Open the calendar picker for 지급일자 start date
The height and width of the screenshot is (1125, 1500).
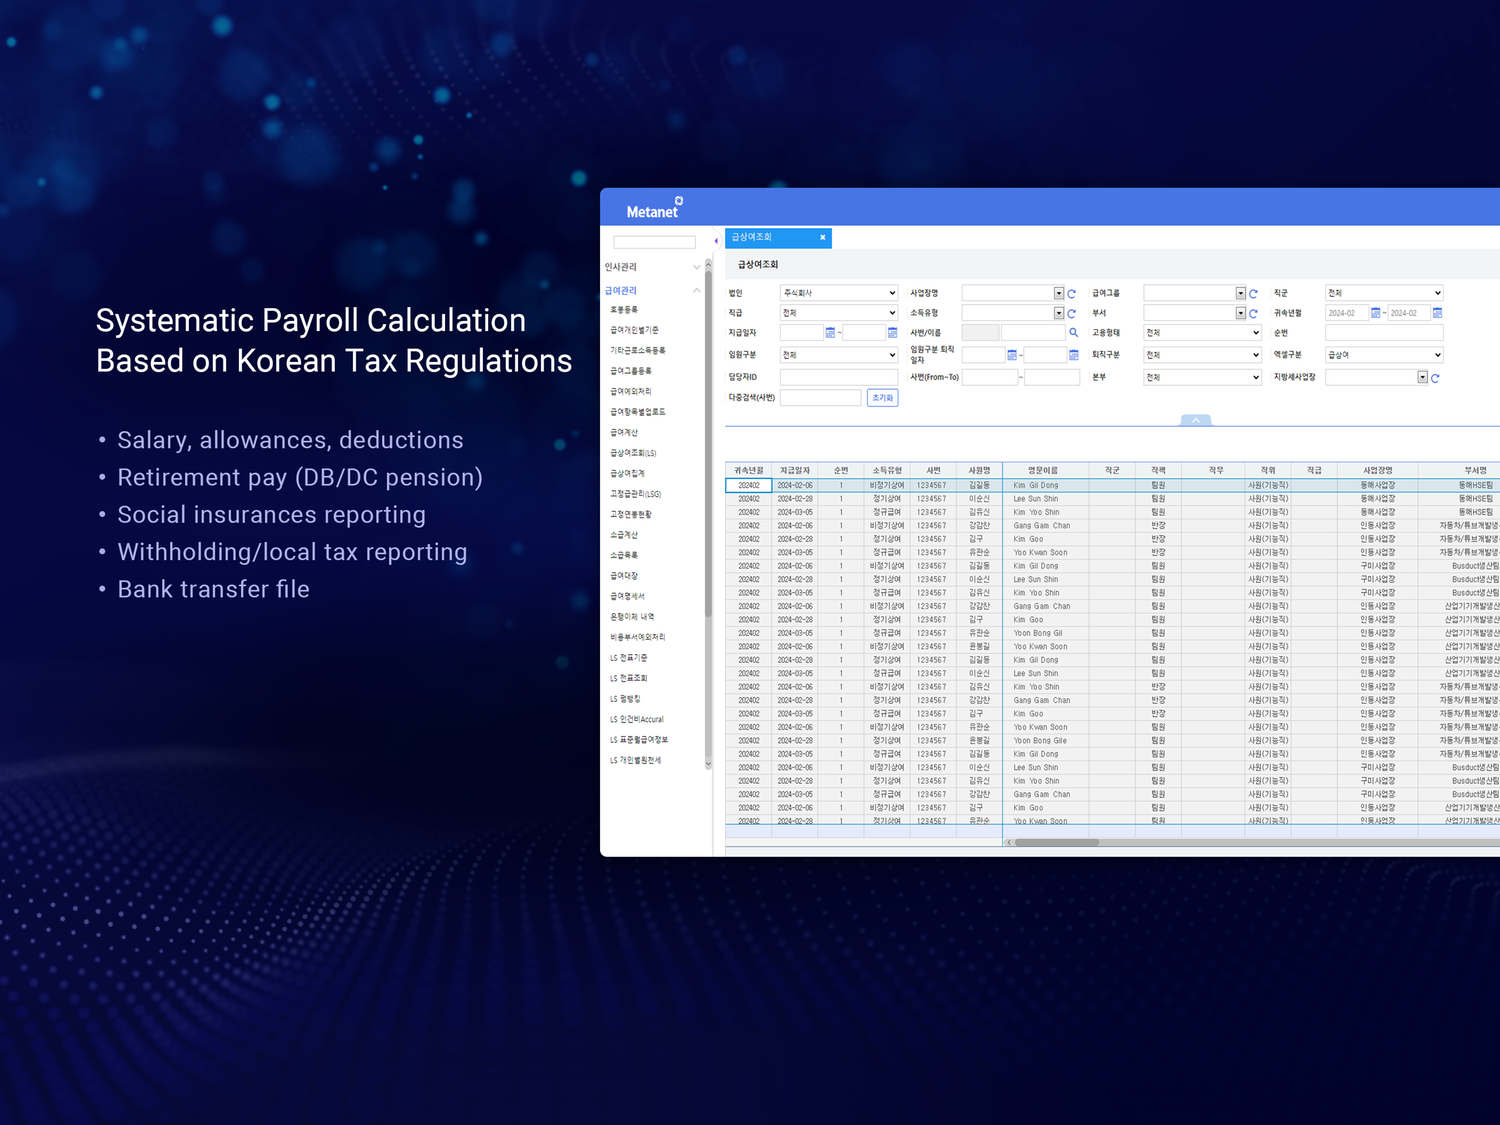coord(831,332)
